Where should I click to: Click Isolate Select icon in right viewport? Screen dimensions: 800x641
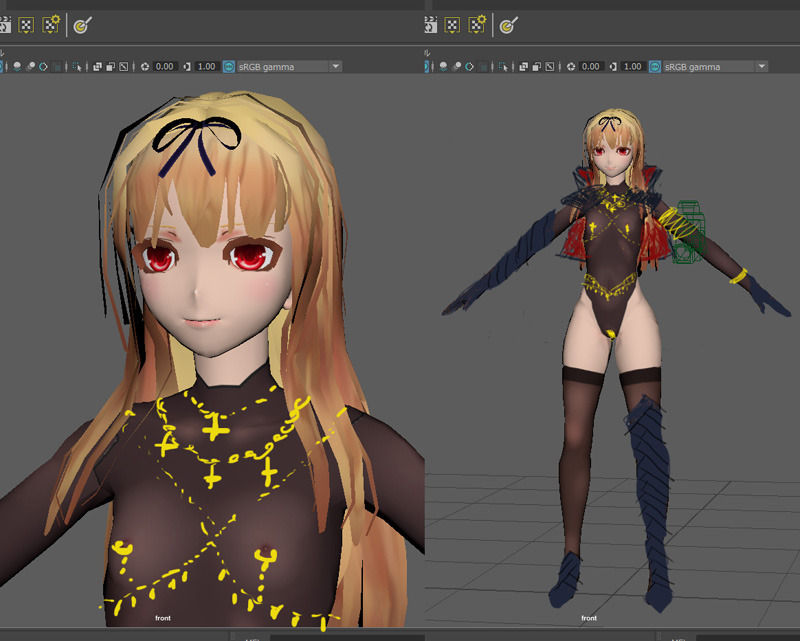coord(503,66)
